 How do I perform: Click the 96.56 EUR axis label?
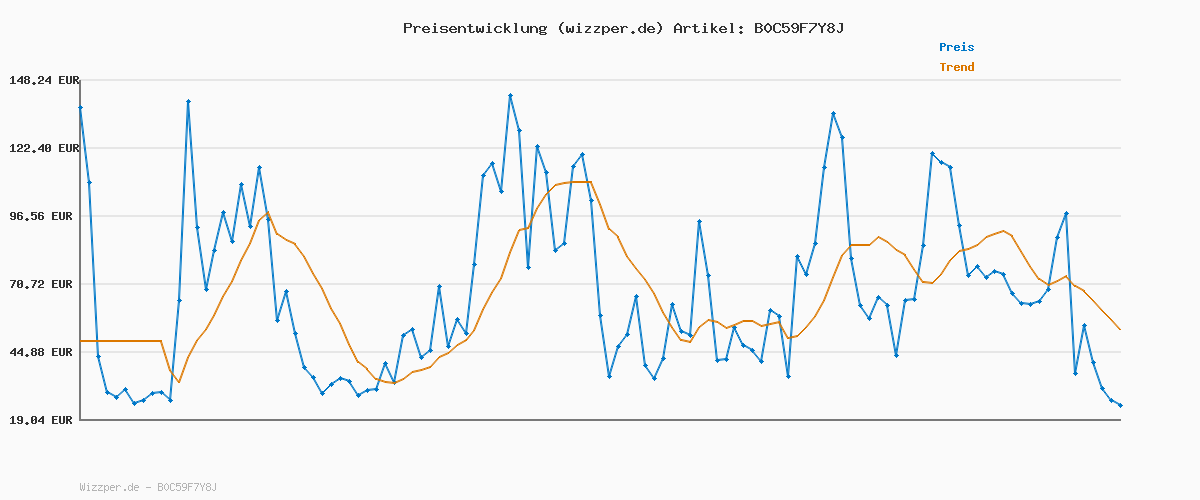43,216
